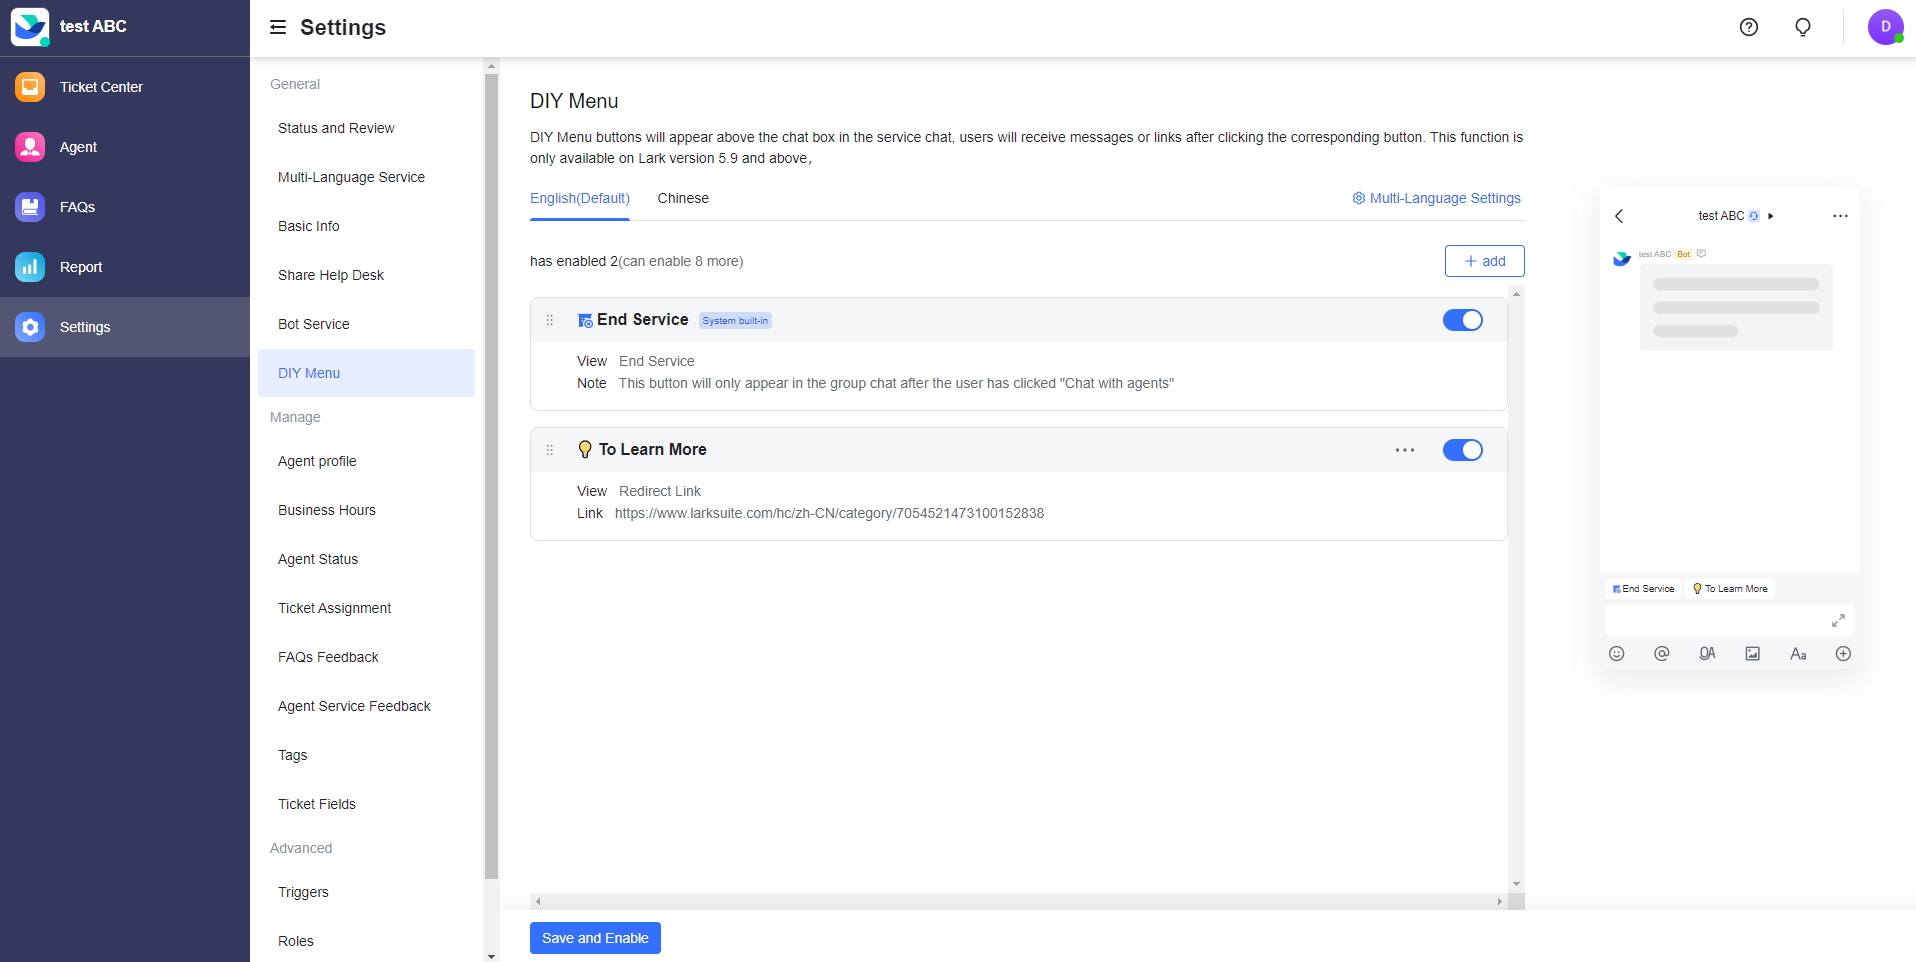Screen dimensions: 1916x962
Task: Open user avatar D menu
Action: (1886, 27)
